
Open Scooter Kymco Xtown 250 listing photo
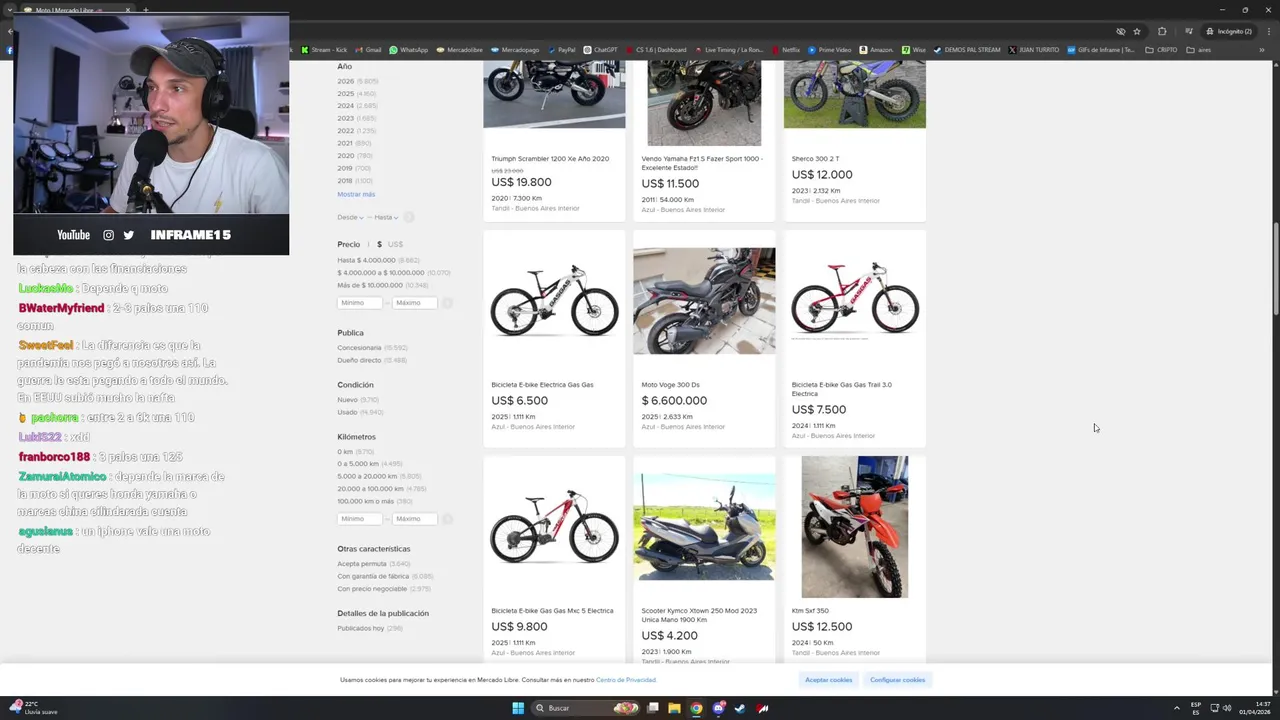coord(704,527)
